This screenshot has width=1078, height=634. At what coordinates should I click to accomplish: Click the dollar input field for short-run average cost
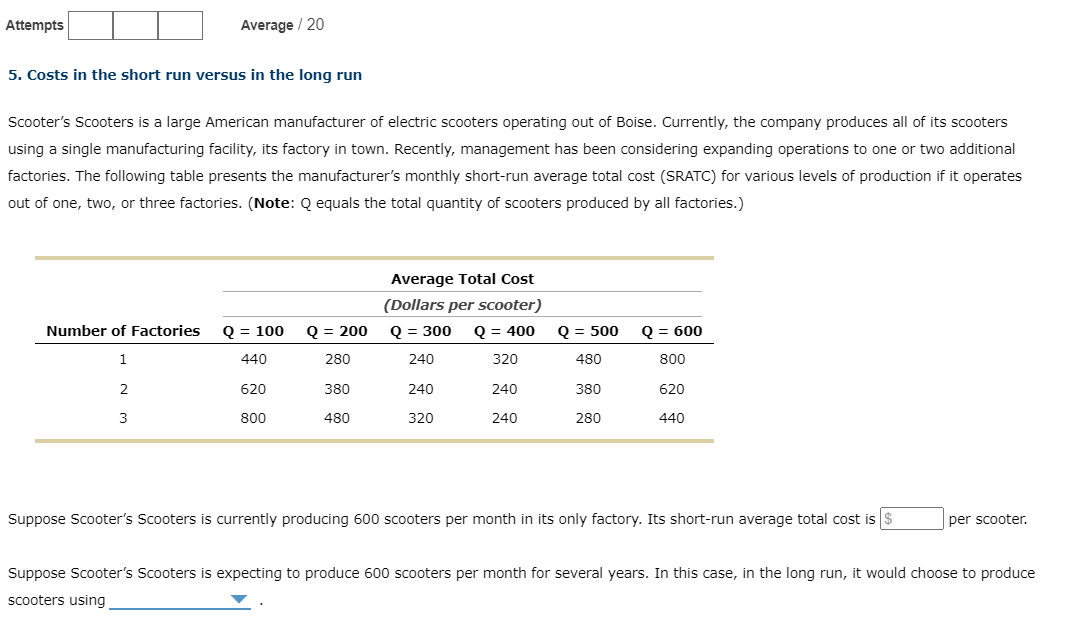[913, 518]
